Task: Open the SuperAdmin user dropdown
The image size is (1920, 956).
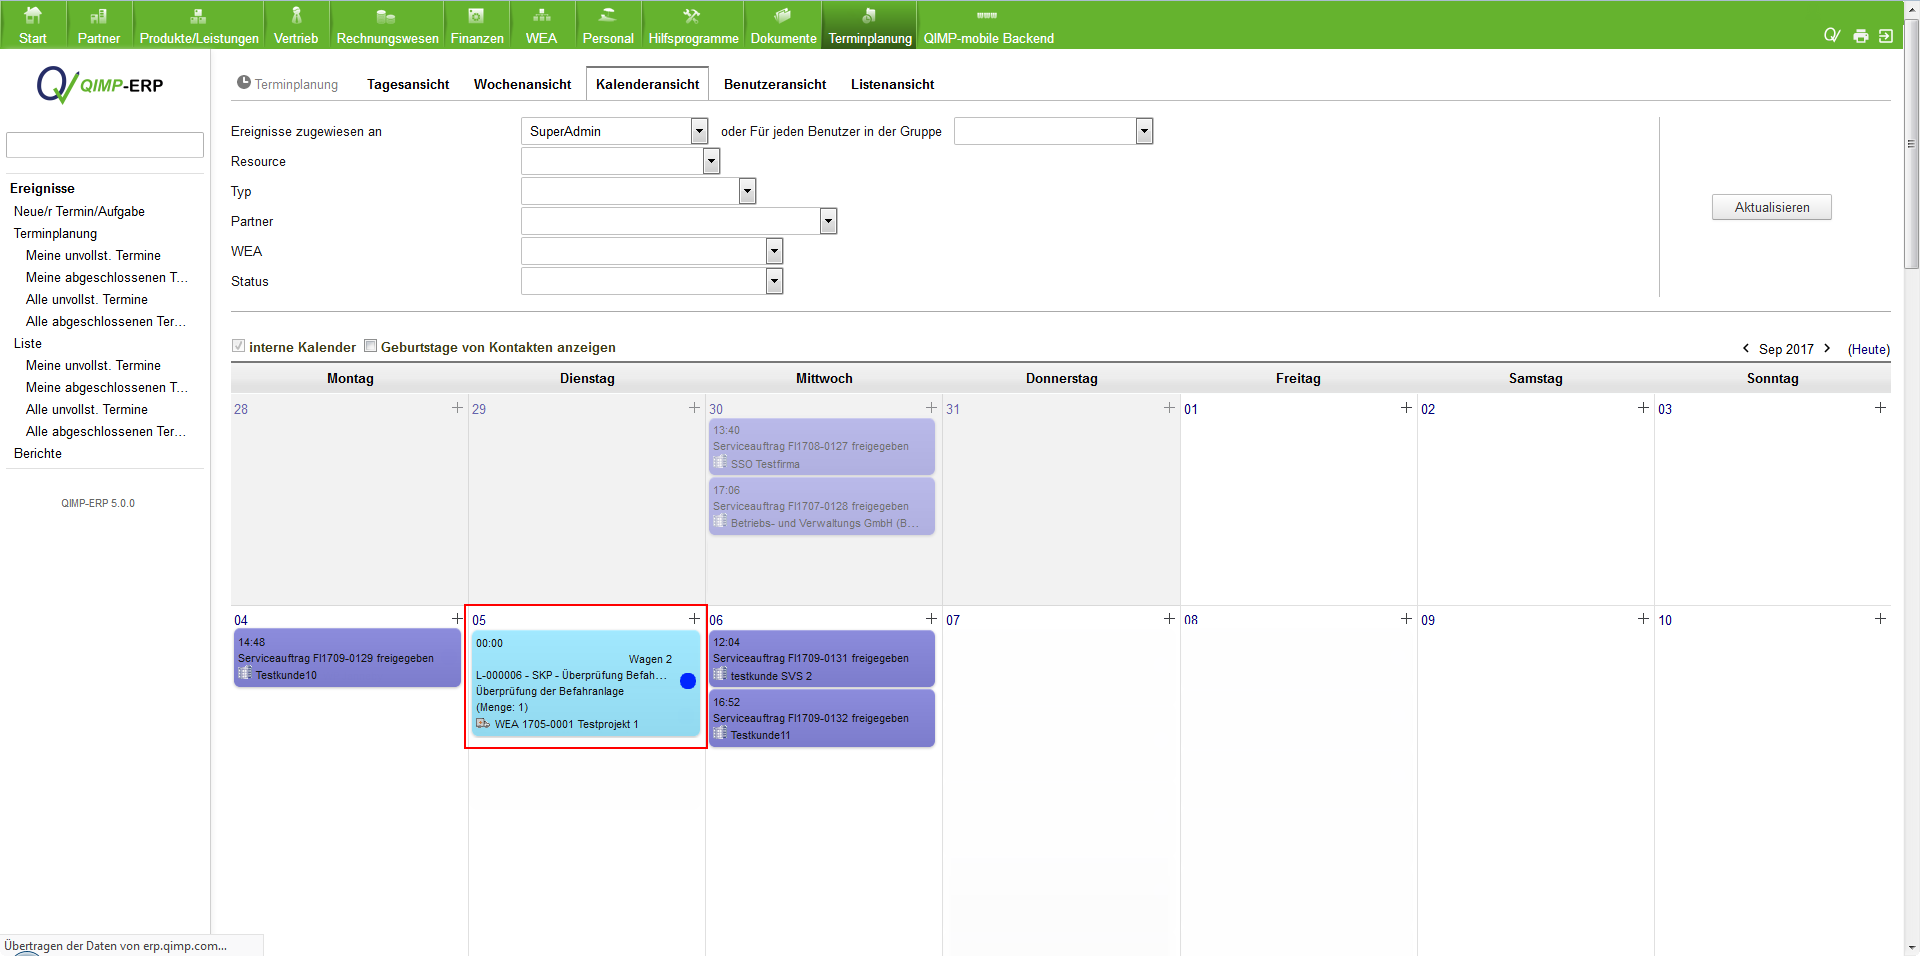Action: coord(699,131)
